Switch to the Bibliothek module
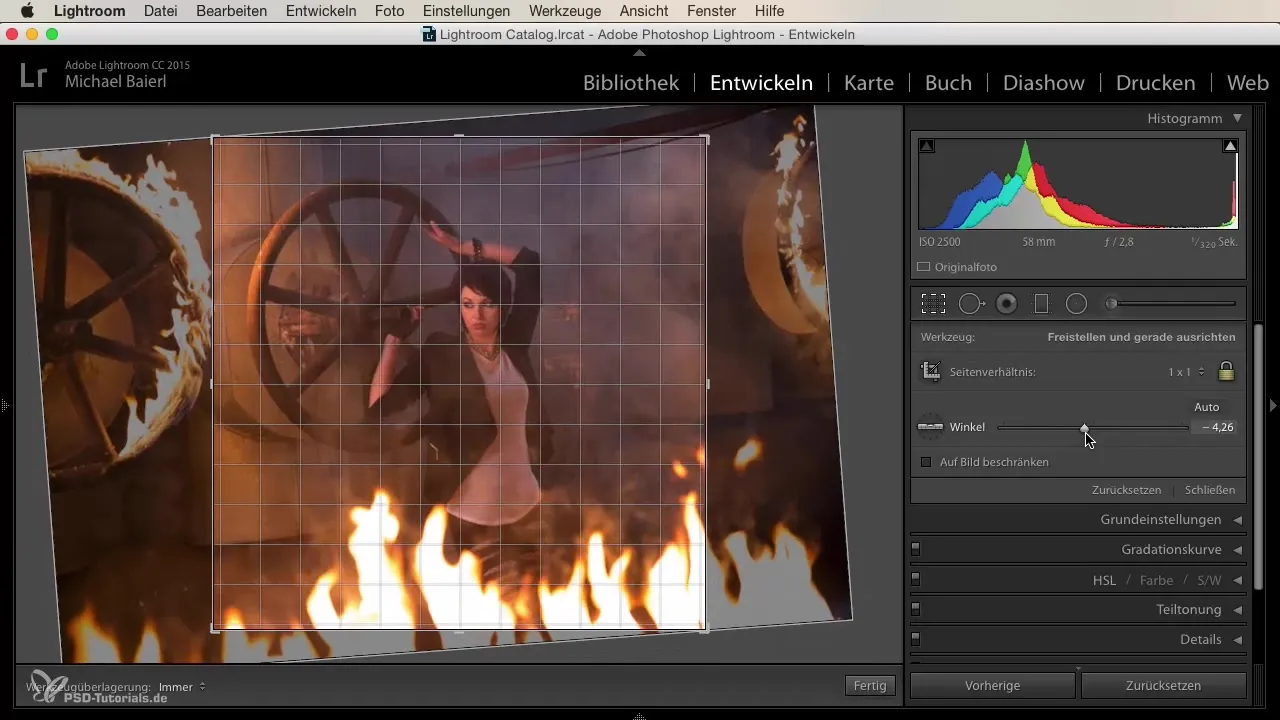 [x=631, y=83]
